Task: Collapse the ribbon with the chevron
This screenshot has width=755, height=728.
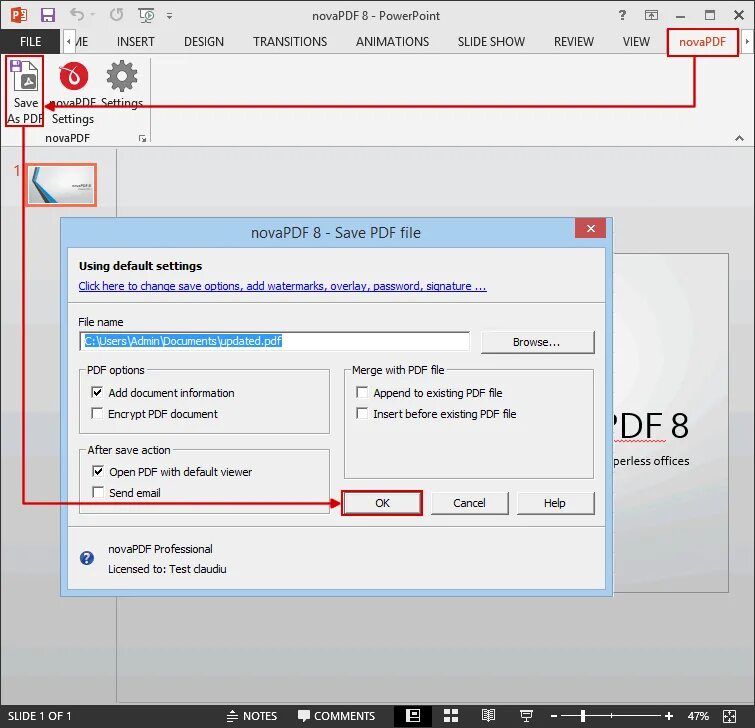Action: click(739, 138)
